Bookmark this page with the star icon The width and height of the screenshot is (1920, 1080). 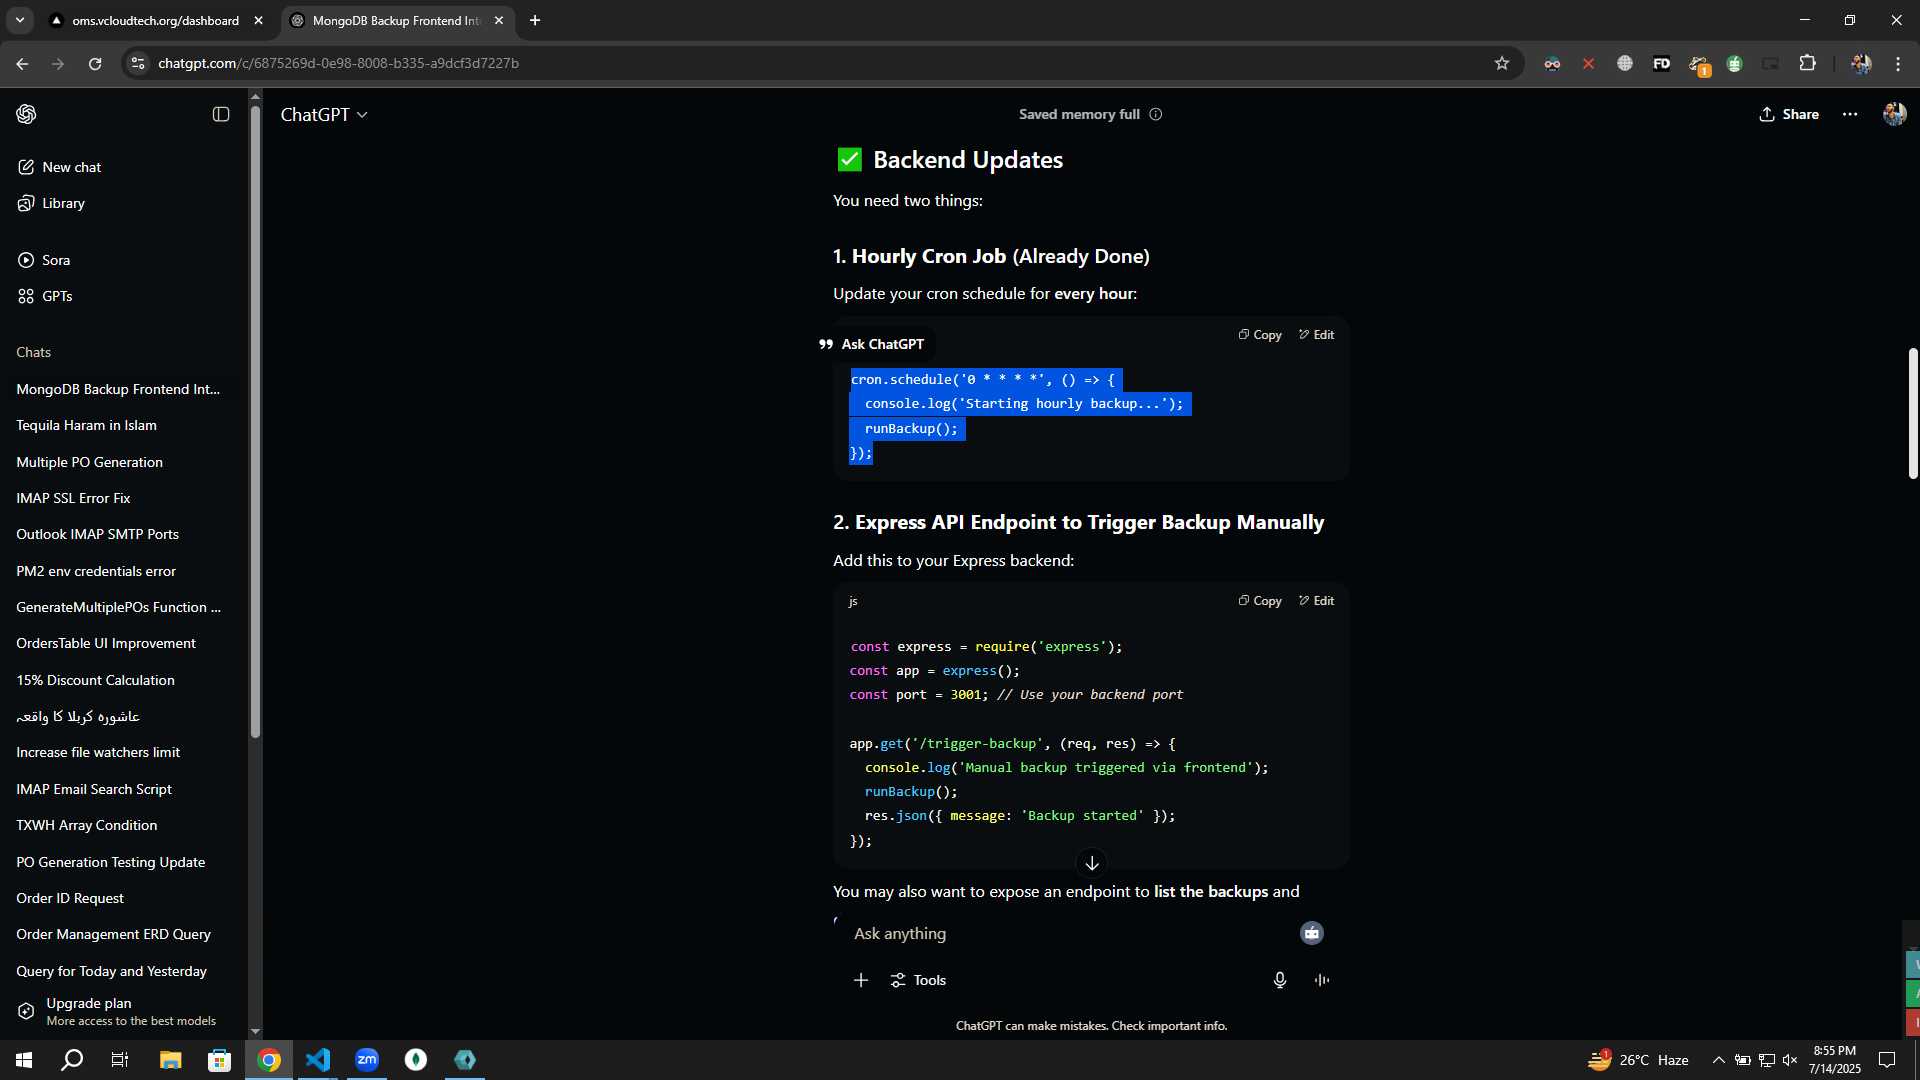(1502, 63)
